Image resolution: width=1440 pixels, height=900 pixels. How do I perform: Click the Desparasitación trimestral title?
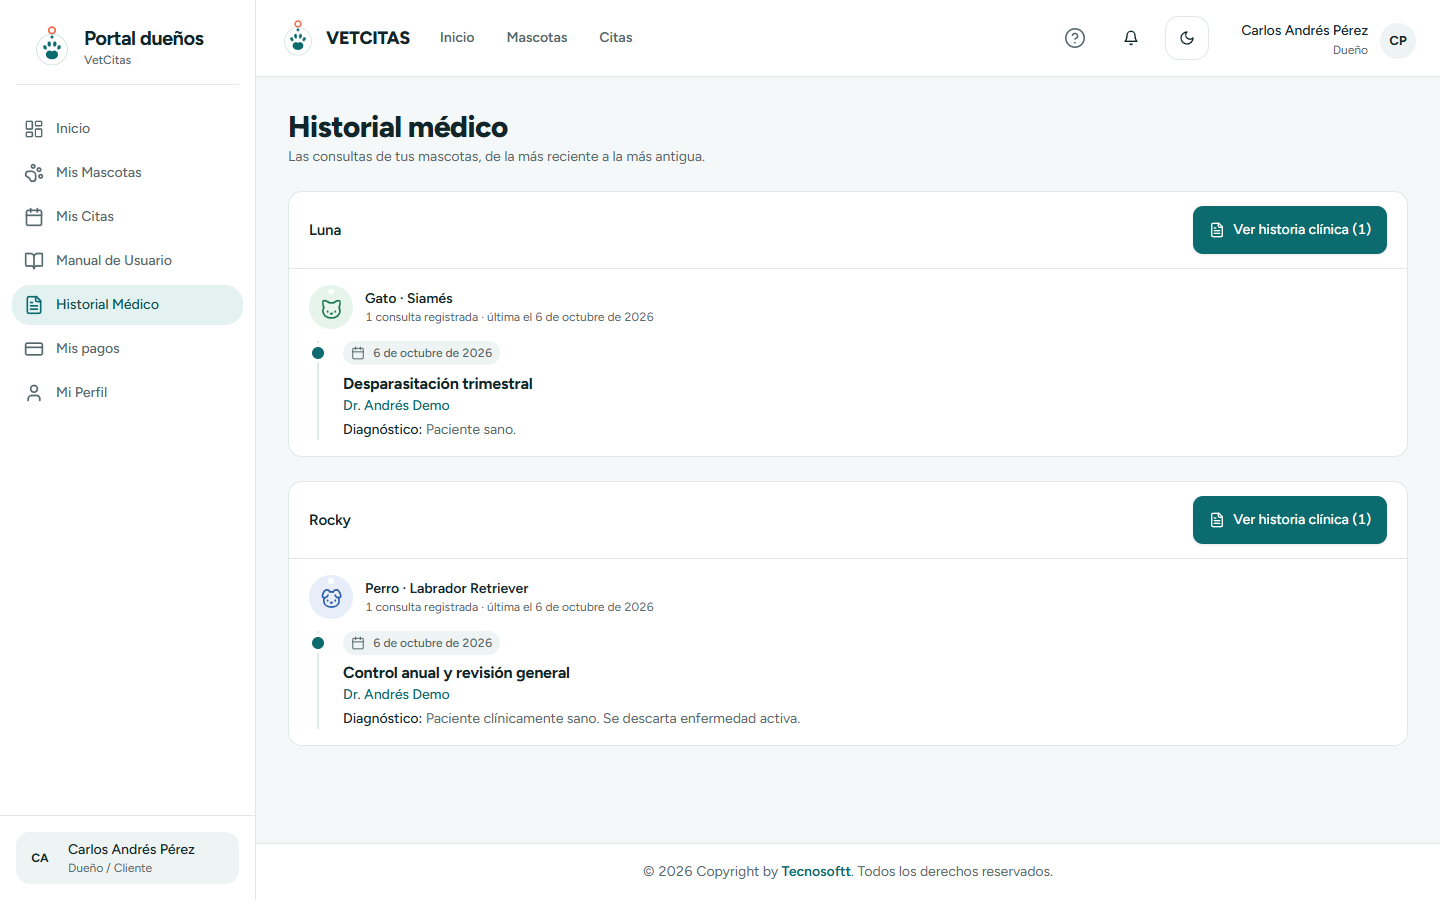click(x=438, y=384)
